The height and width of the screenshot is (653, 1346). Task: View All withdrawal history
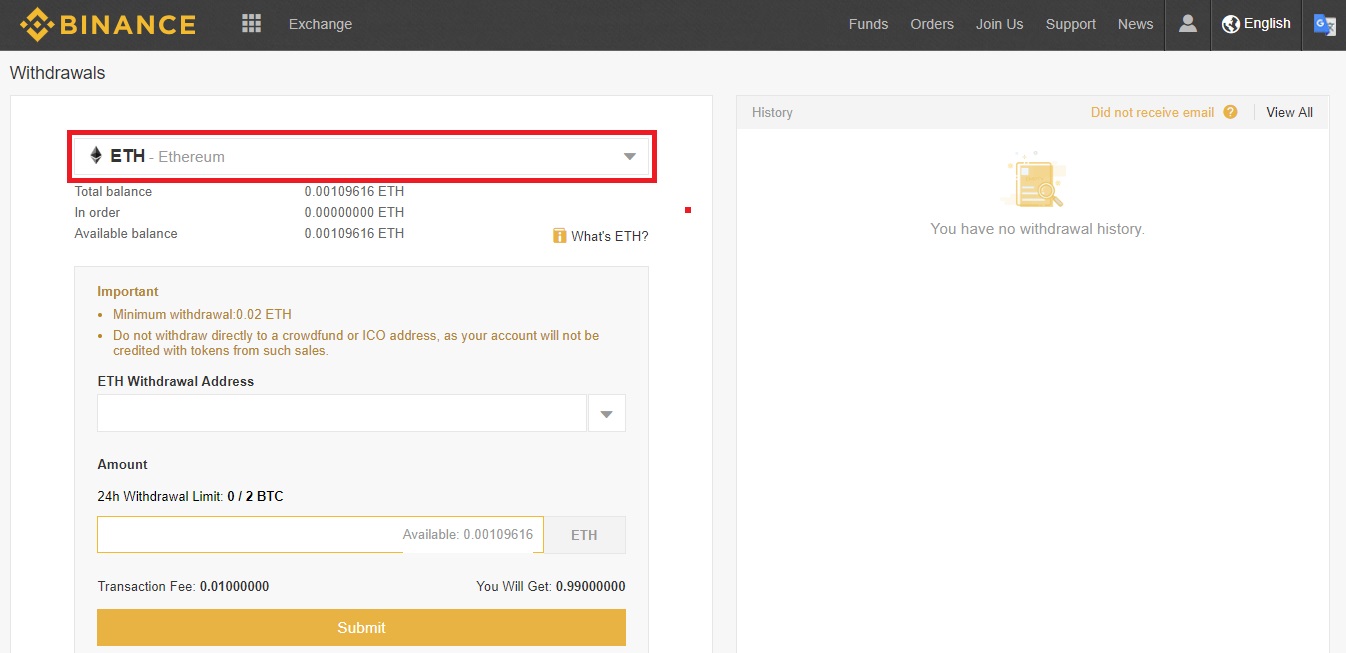tap(1289, 112)
